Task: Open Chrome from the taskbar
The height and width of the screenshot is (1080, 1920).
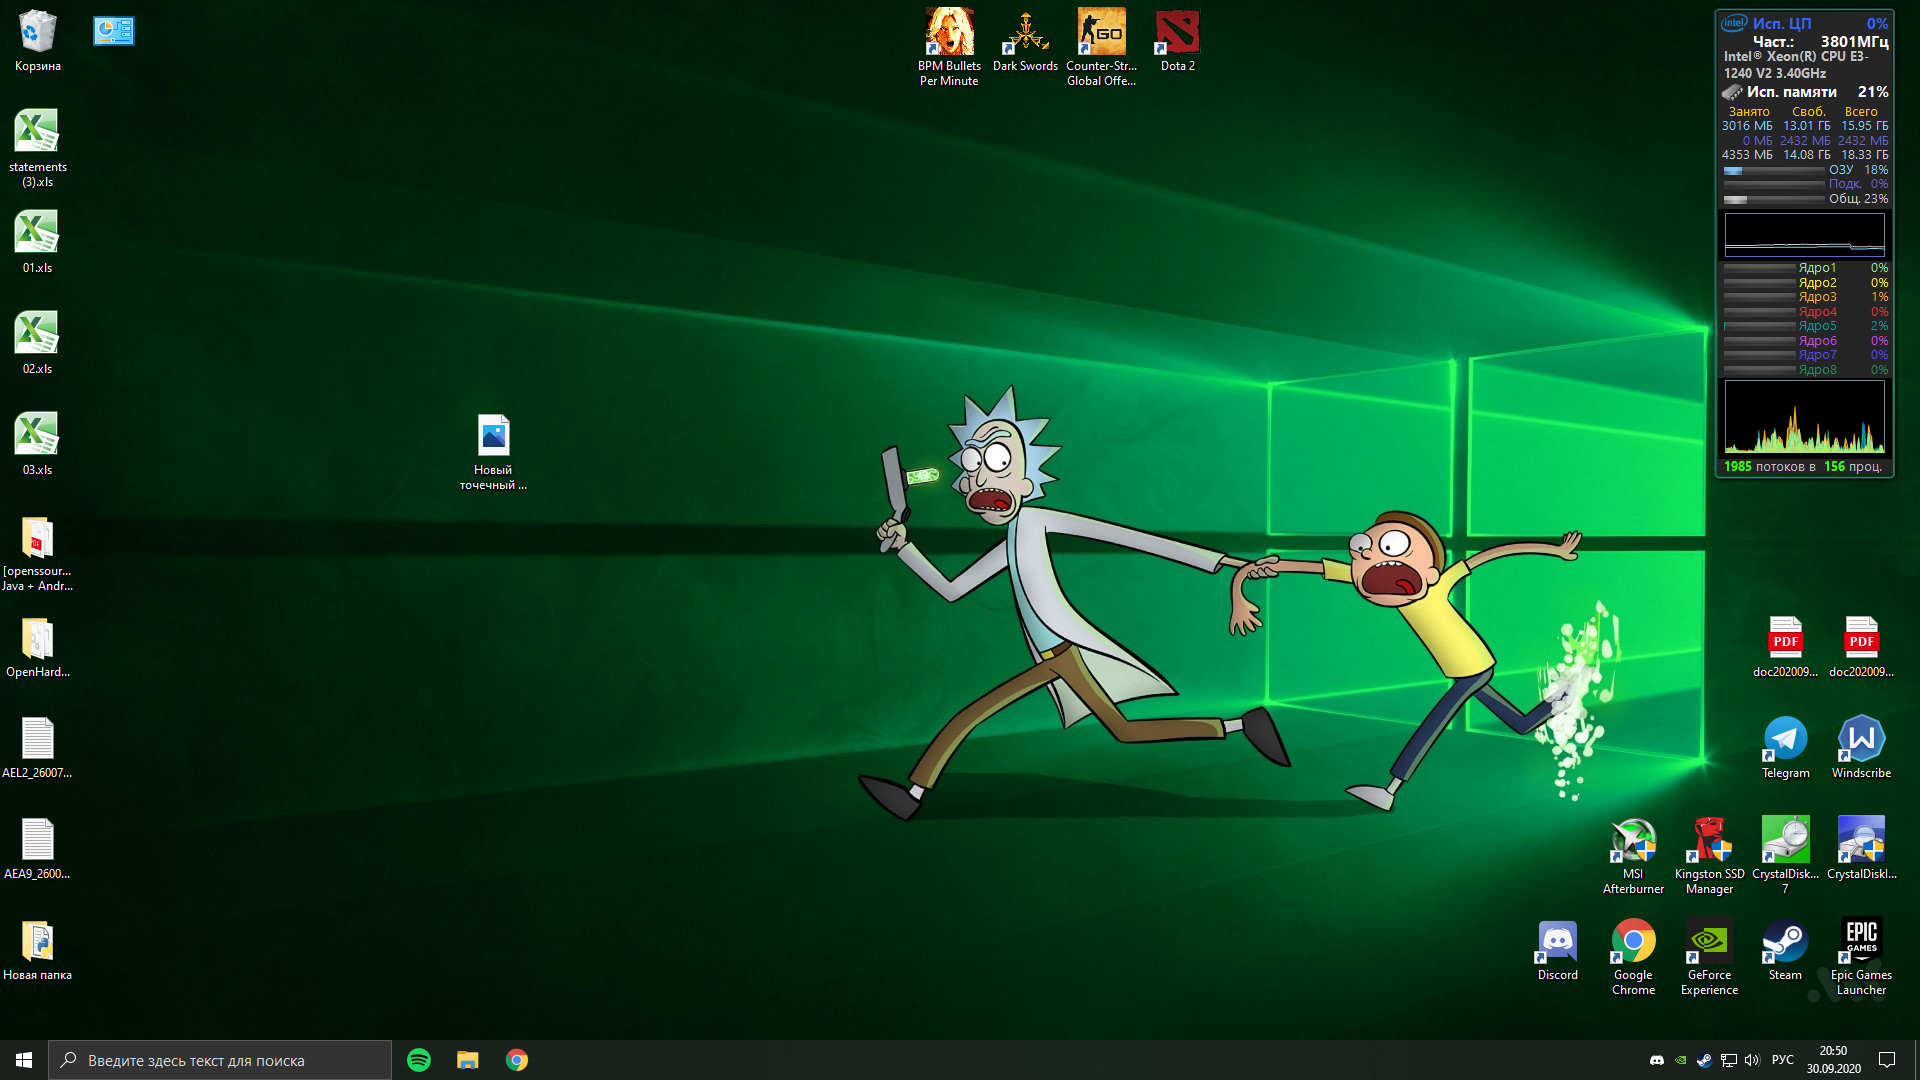Action: (x=517, y=1060)
